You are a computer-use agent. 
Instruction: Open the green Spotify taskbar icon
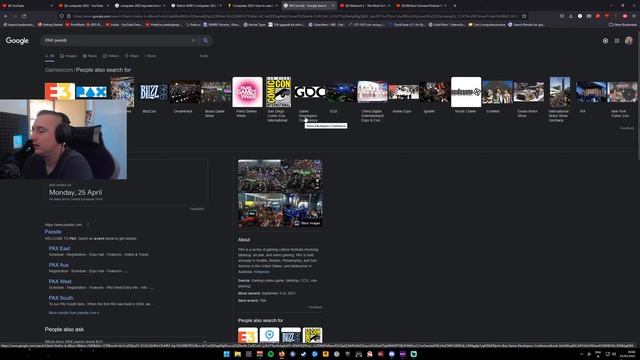click(271, 354)
